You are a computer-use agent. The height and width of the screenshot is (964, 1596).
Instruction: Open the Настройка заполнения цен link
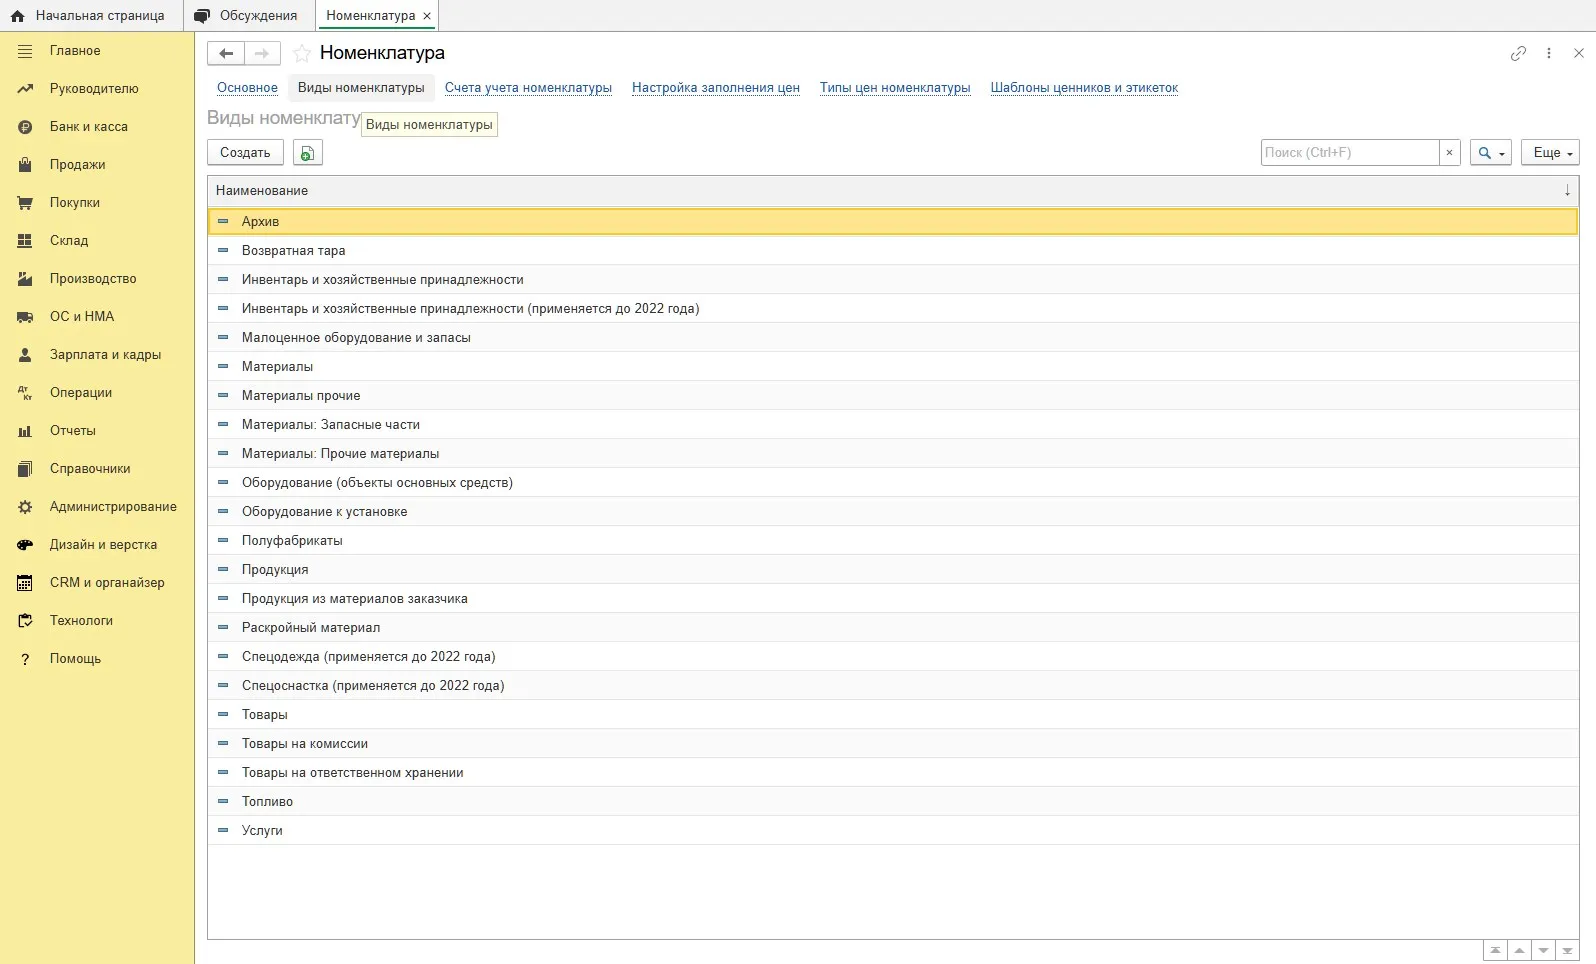716,87
